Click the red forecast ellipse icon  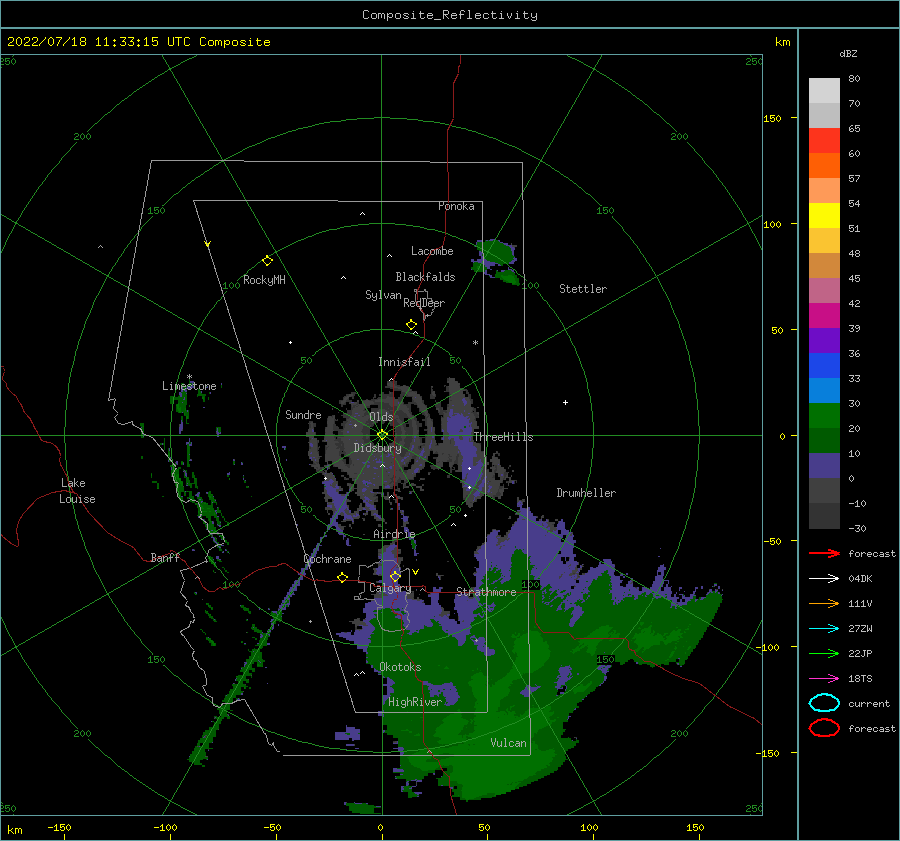coord(824,728)
